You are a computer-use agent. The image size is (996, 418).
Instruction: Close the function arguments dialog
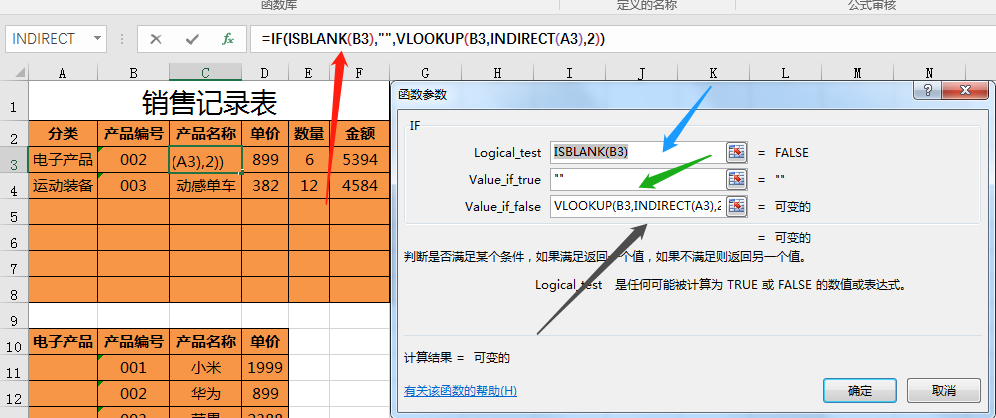(x=965, y=89)
